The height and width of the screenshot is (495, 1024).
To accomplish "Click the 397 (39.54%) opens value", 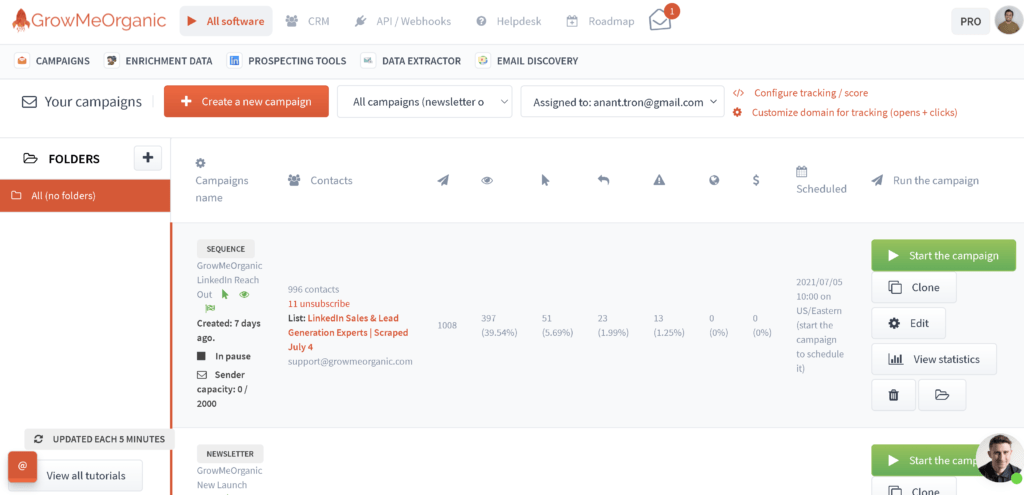I will tap(499, 325).
